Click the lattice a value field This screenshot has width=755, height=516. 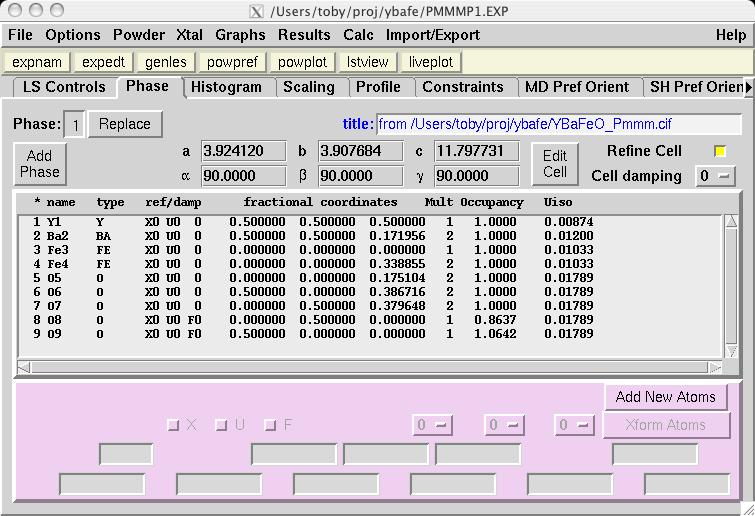tap(244, 151)
